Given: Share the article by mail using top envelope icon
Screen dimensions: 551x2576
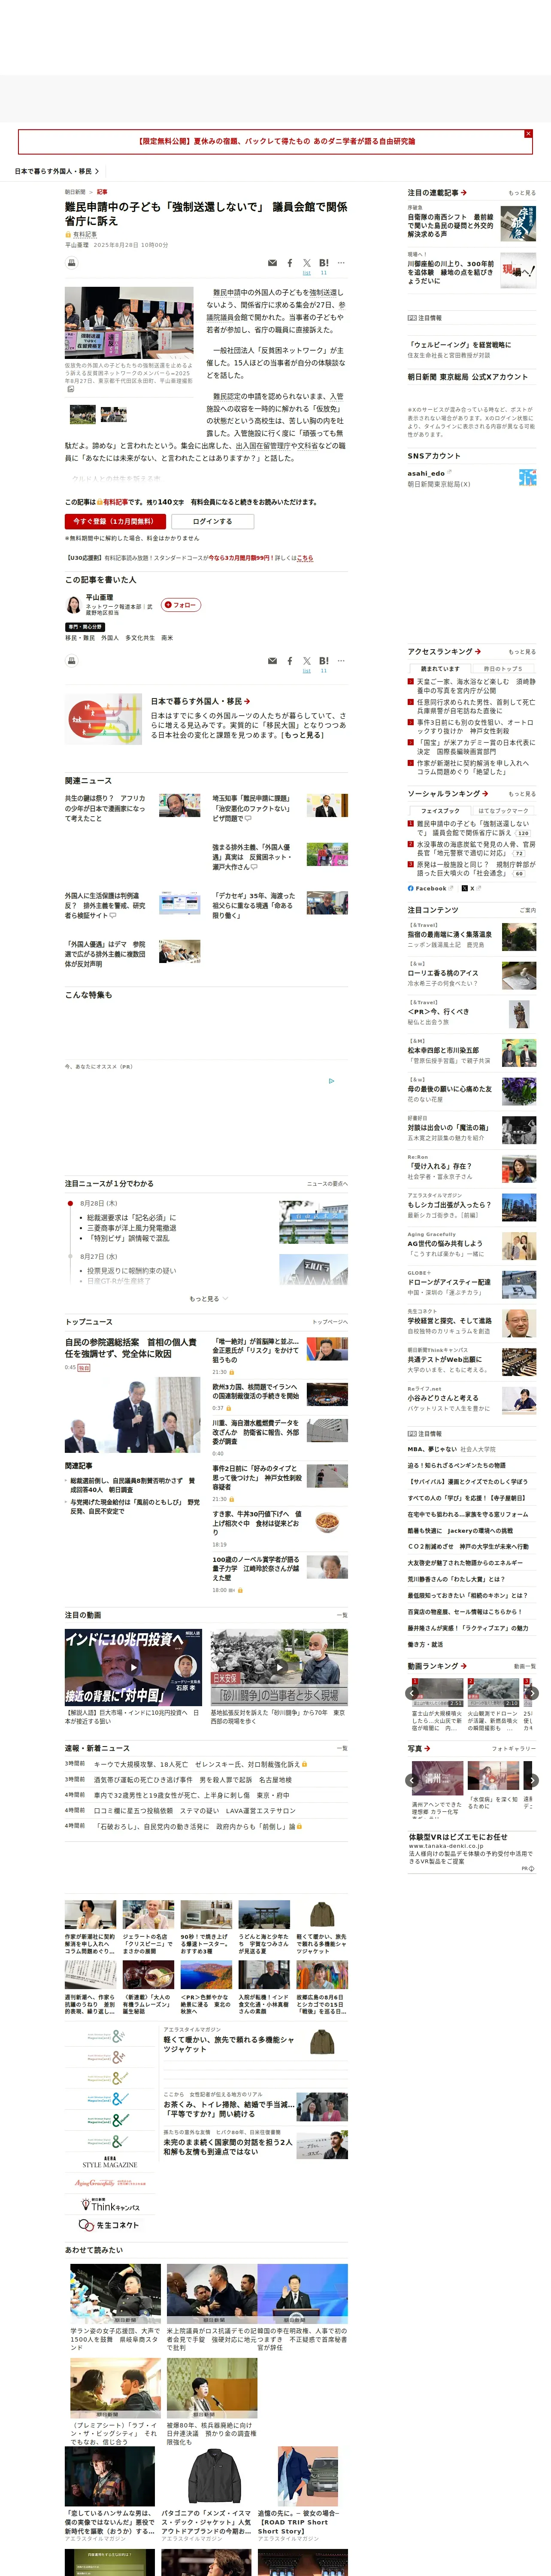Looking at the screenshot, I should pos(273,264).
